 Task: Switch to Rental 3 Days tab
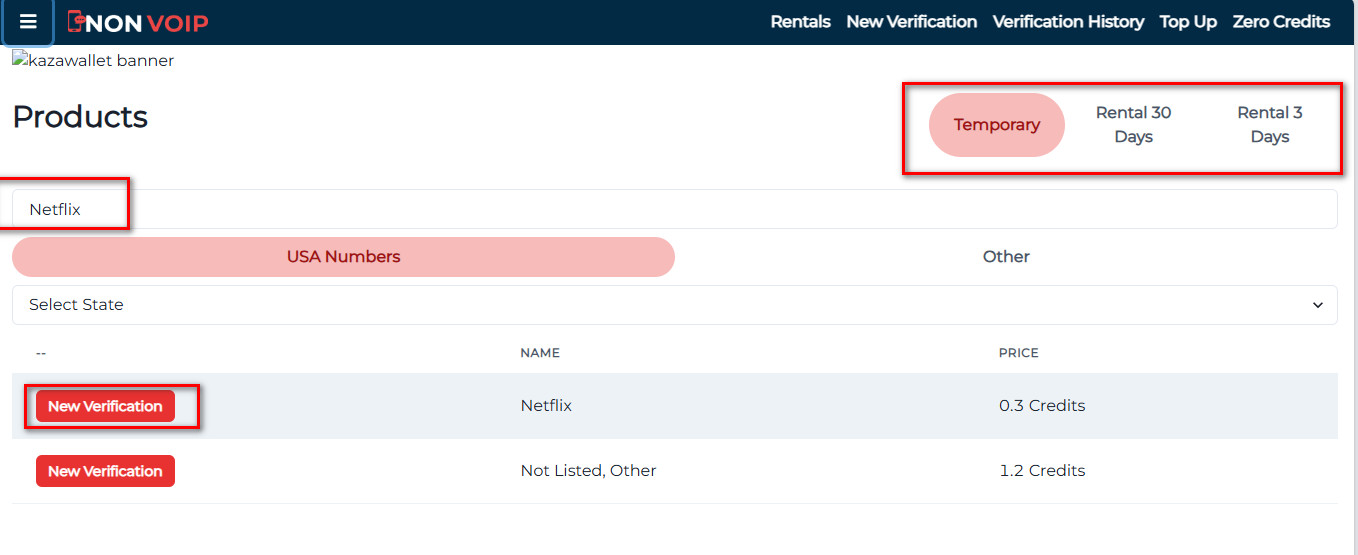point(1270,125)
